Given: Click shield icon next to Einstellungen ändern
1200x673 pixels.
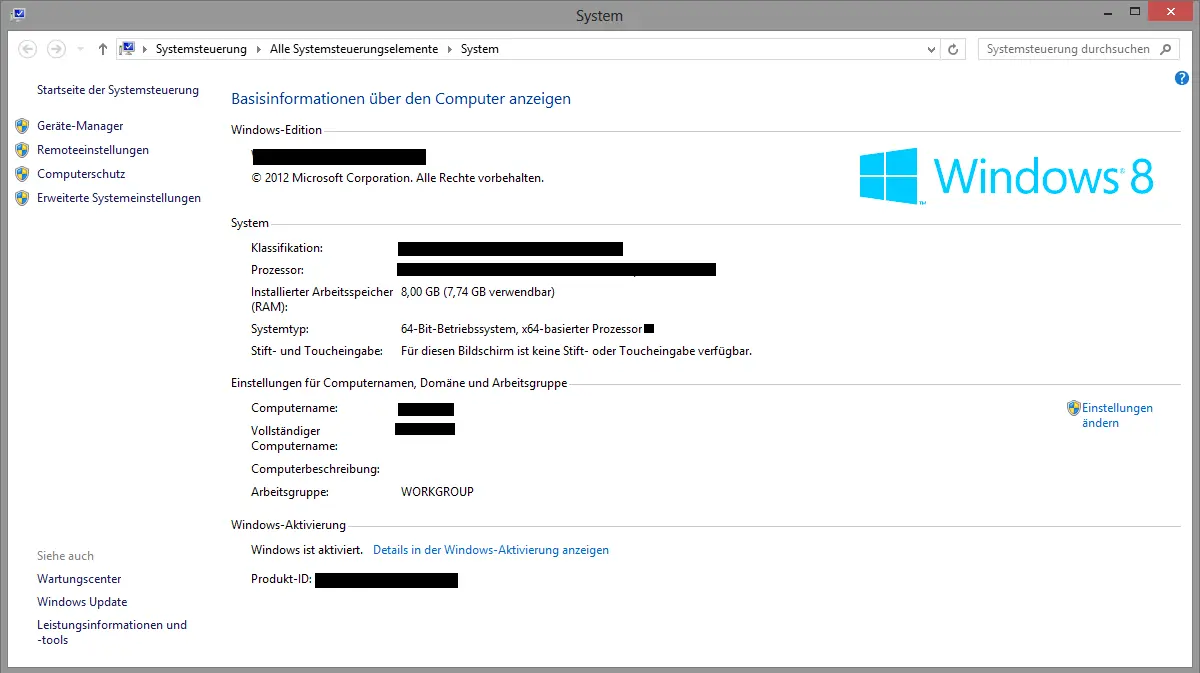Looking at the screenshot, I should click(x=1074, y=408).
